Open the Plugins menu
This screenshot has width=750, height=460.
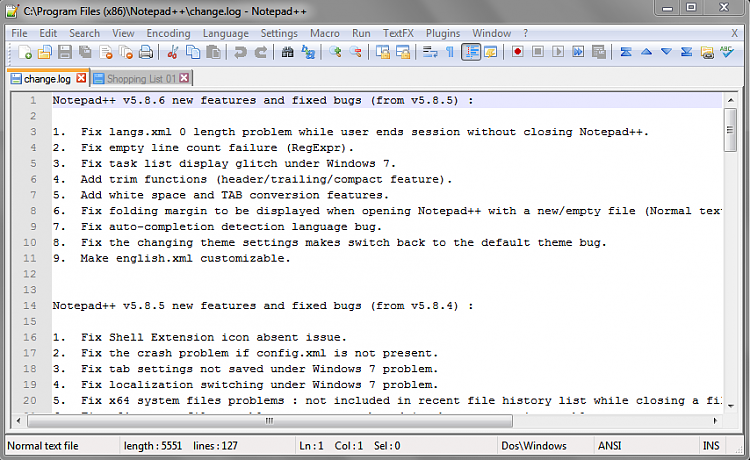point(443,33)
